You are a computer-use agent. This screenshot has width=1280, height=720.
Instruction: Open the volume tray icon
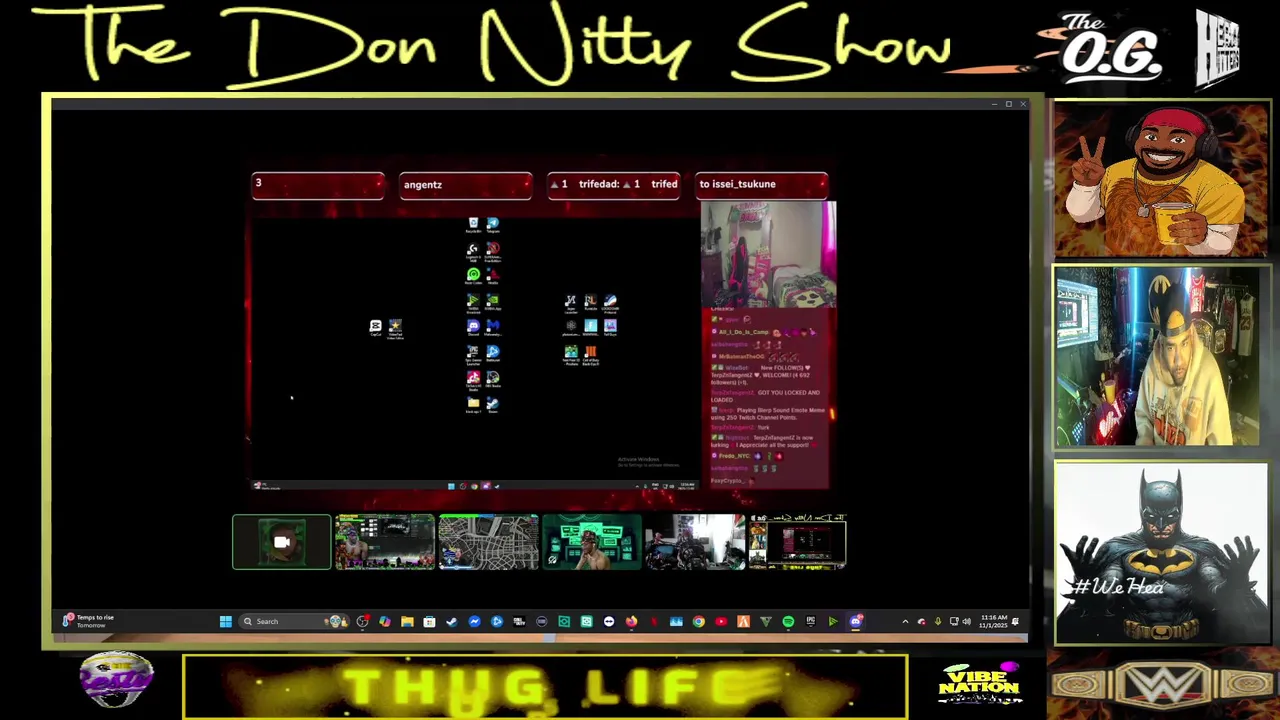967,621
